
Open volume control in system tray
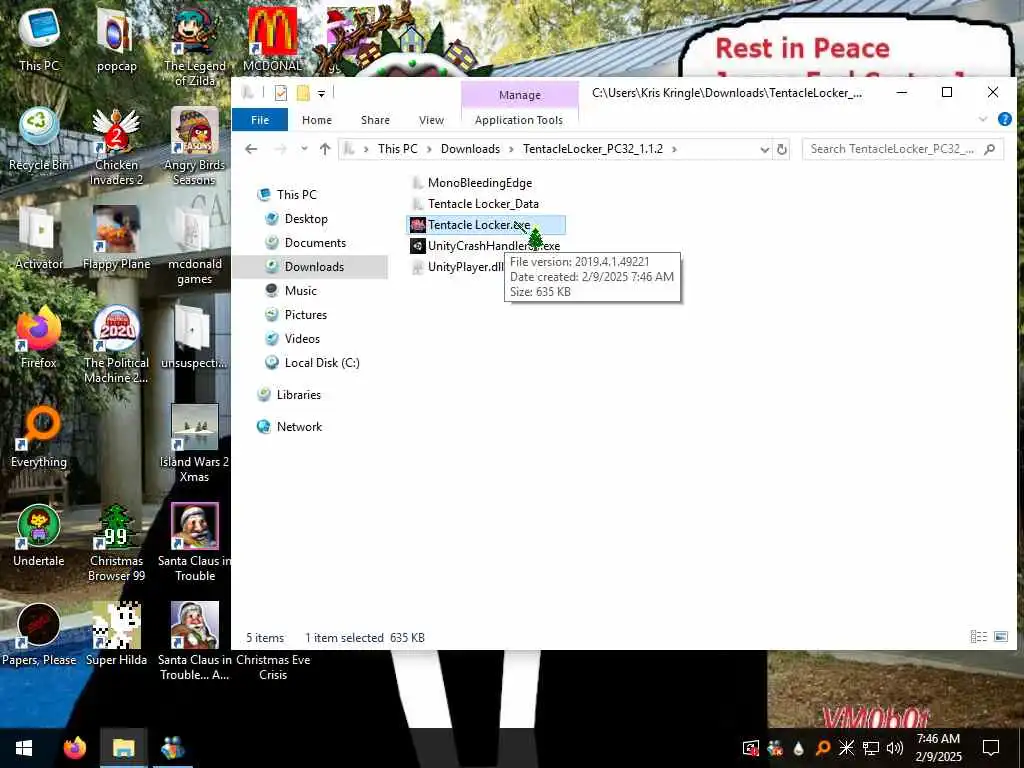[895, 748]
